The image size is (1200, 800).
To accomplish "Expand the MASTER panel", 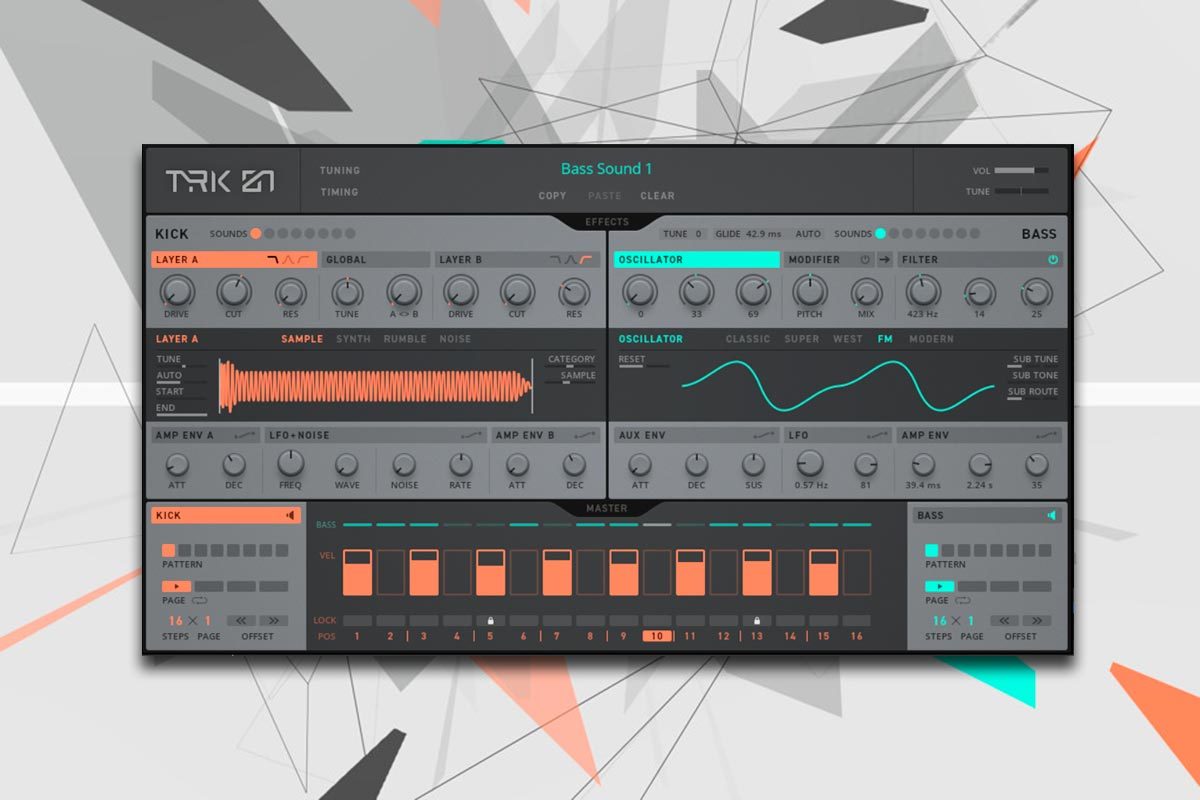I will (x=607, y=508).
